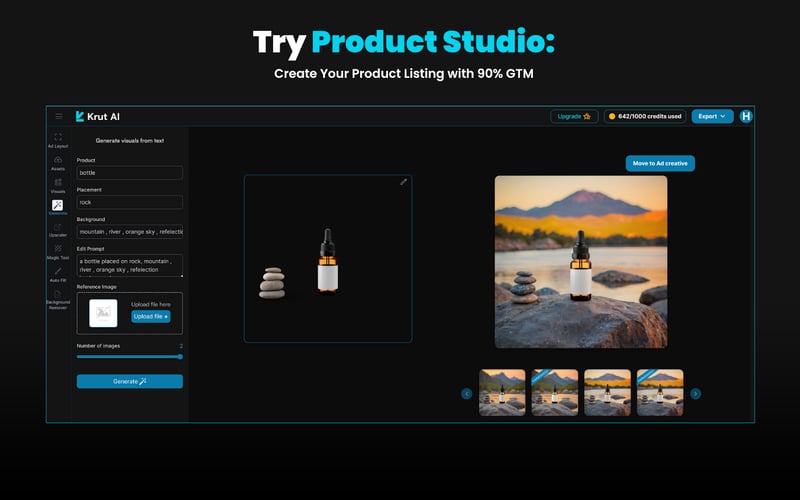Click the Number of images label
The height and width of the screenshot is (500, 800).
pos(98,346)
